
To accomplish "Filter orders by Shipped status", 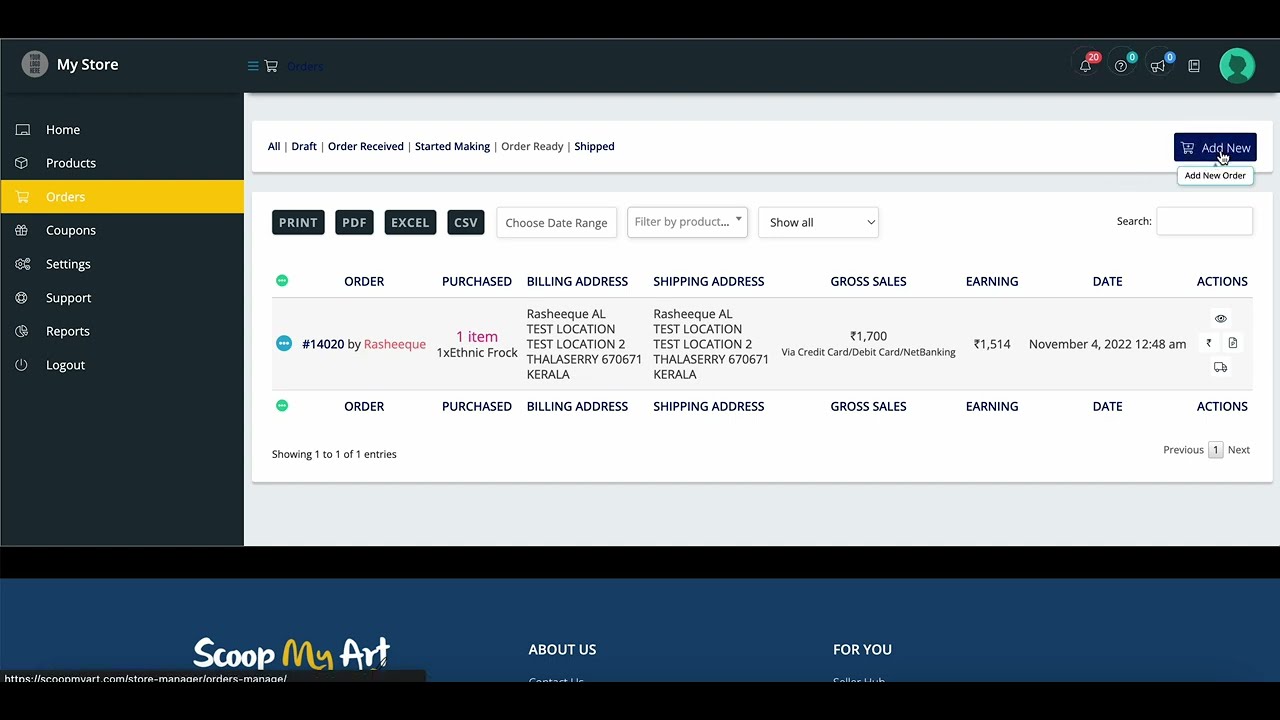I will (594, 146).
